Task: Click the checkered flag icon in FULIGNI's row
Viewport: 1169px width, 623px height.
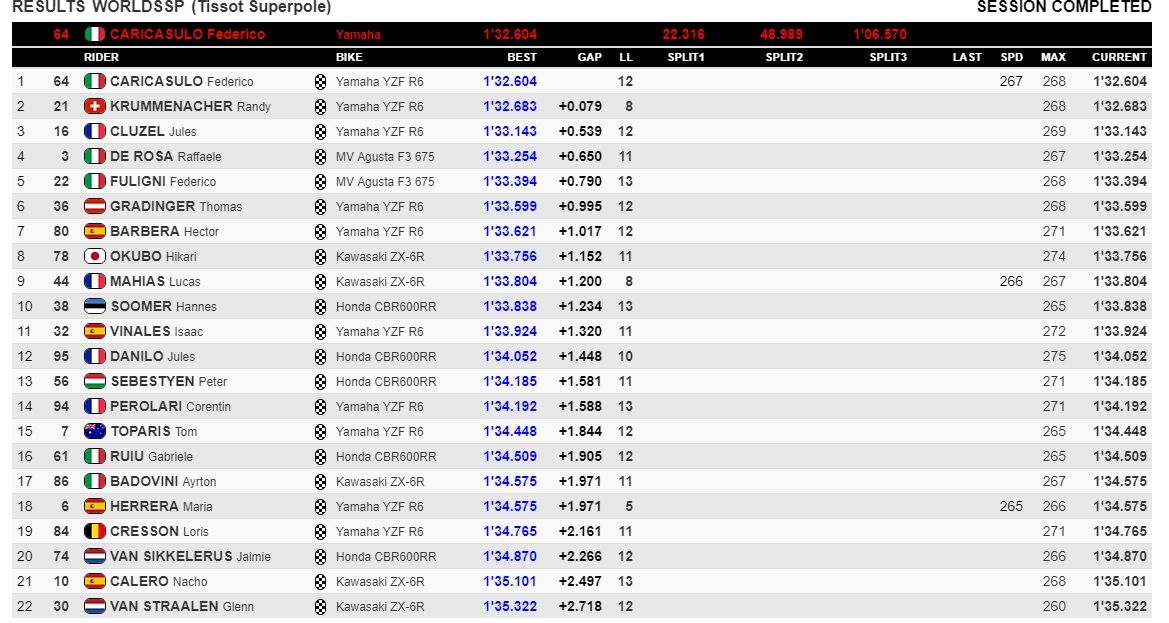Action: tap(321, 182)
